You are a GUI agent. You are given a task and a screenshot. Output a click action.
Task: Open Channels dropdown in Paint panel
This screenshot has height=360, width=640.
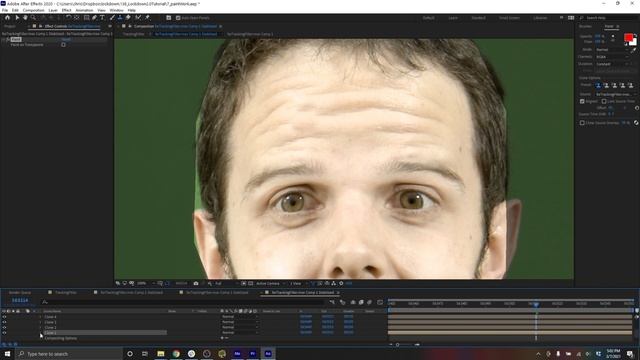[x=612, y=57]
